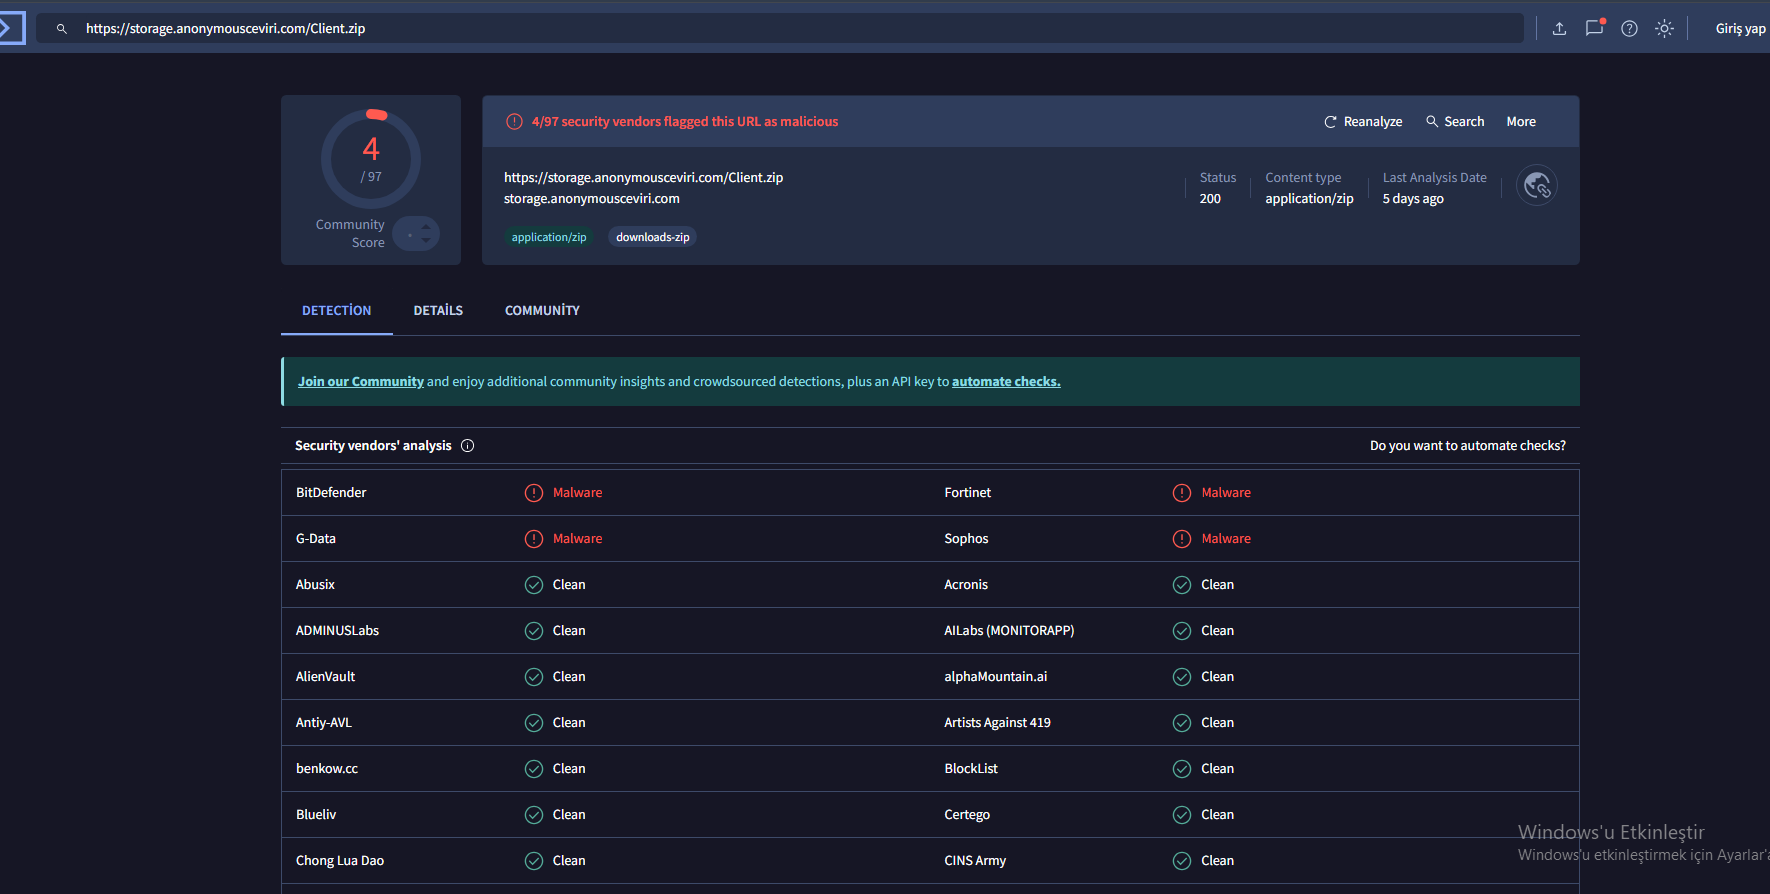Open the notifications flag icon with the red dot
The height and width of the screenshot is (894, 1770).
1595,28
